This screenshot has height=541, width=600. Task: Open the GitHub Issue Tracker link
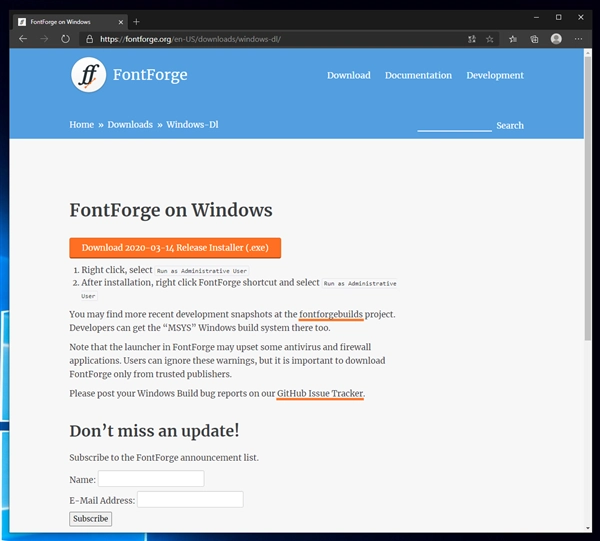(x=320, y=394)
